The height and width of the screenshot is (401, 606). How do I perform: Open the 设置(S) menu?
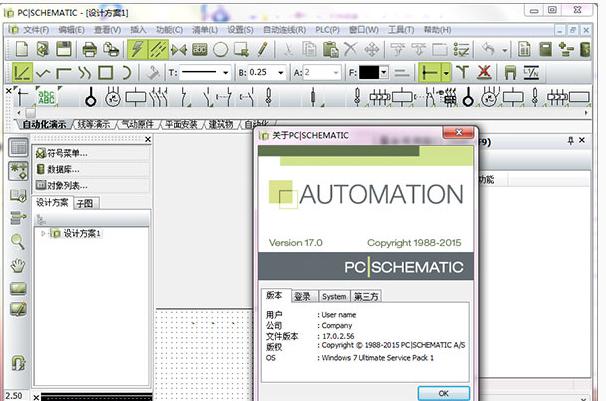coord(240,30)
